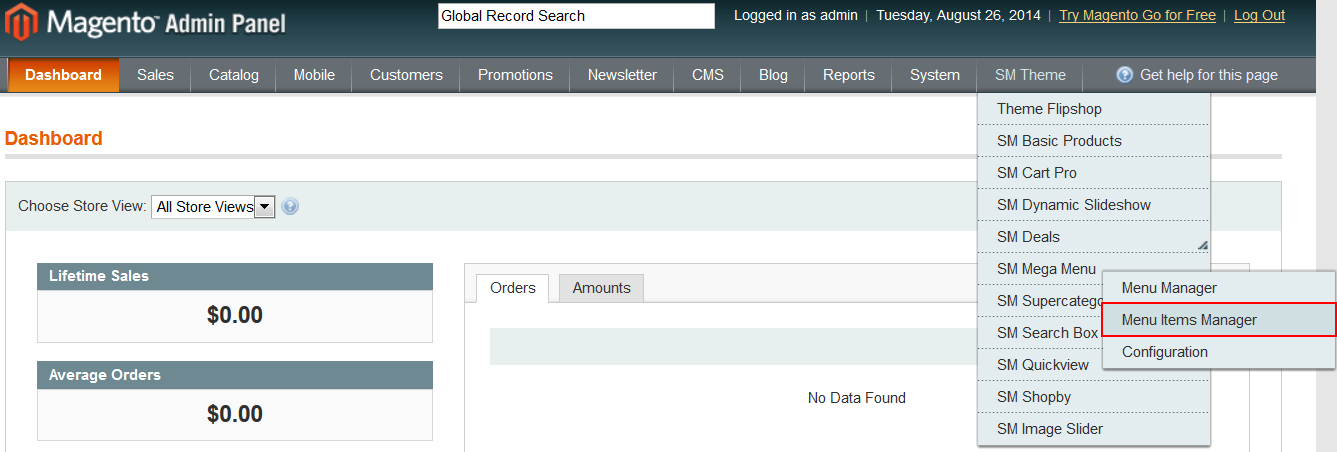This screenshot has width=1337, height=452.
Task: Open the Reports menu
Action: 849,75
